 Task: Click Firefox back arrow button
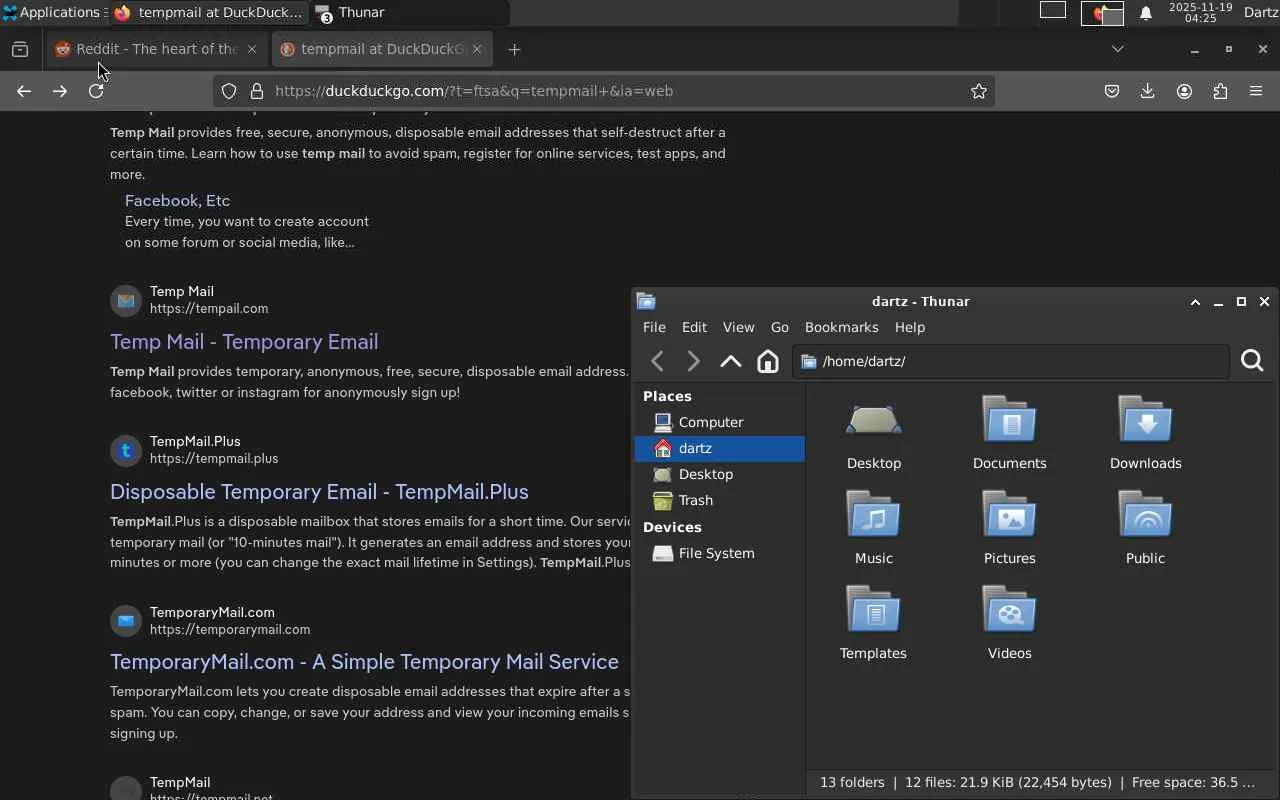pos(24,91)
